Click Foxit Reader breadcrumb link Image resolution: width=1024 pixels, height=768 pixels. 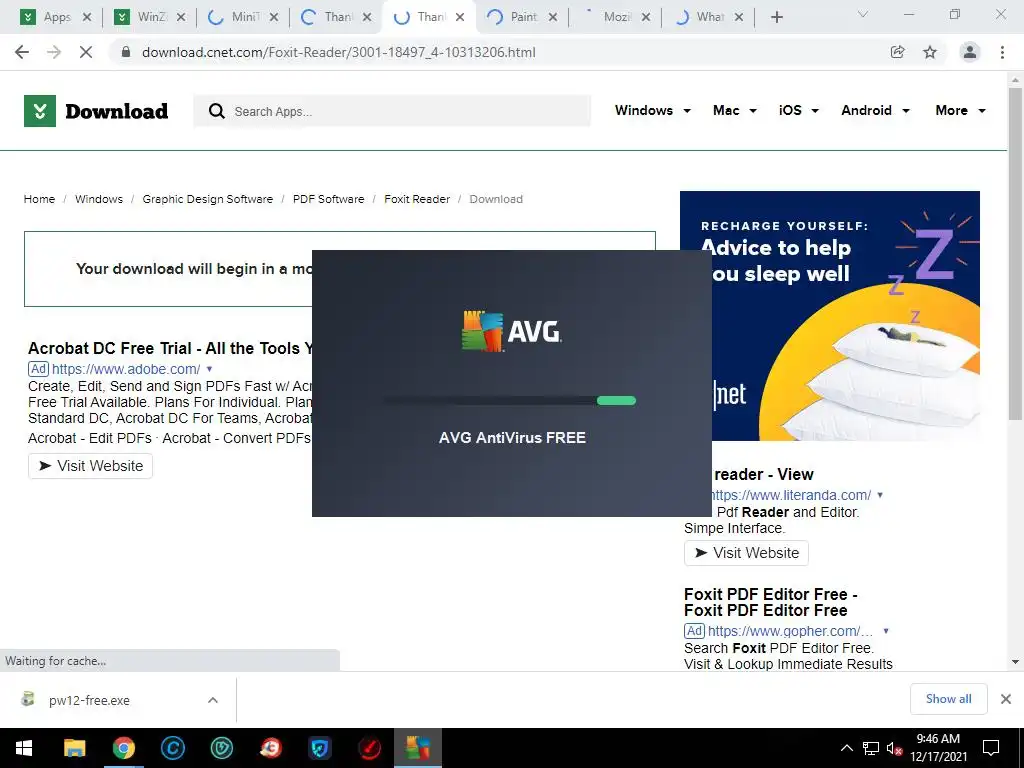pyautogui.click(x=417, y=199)
